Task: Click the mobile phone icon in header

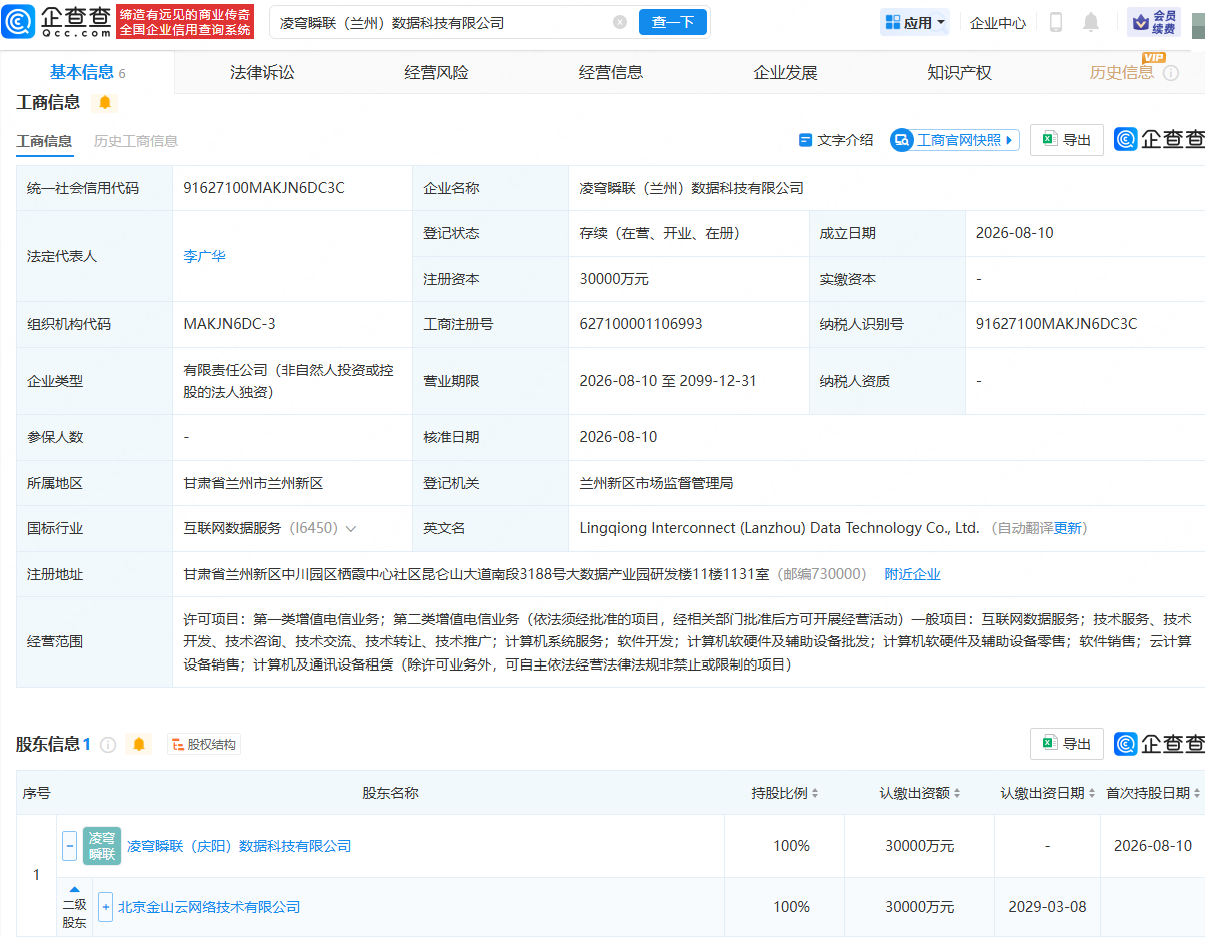Action: point(1056,22)
